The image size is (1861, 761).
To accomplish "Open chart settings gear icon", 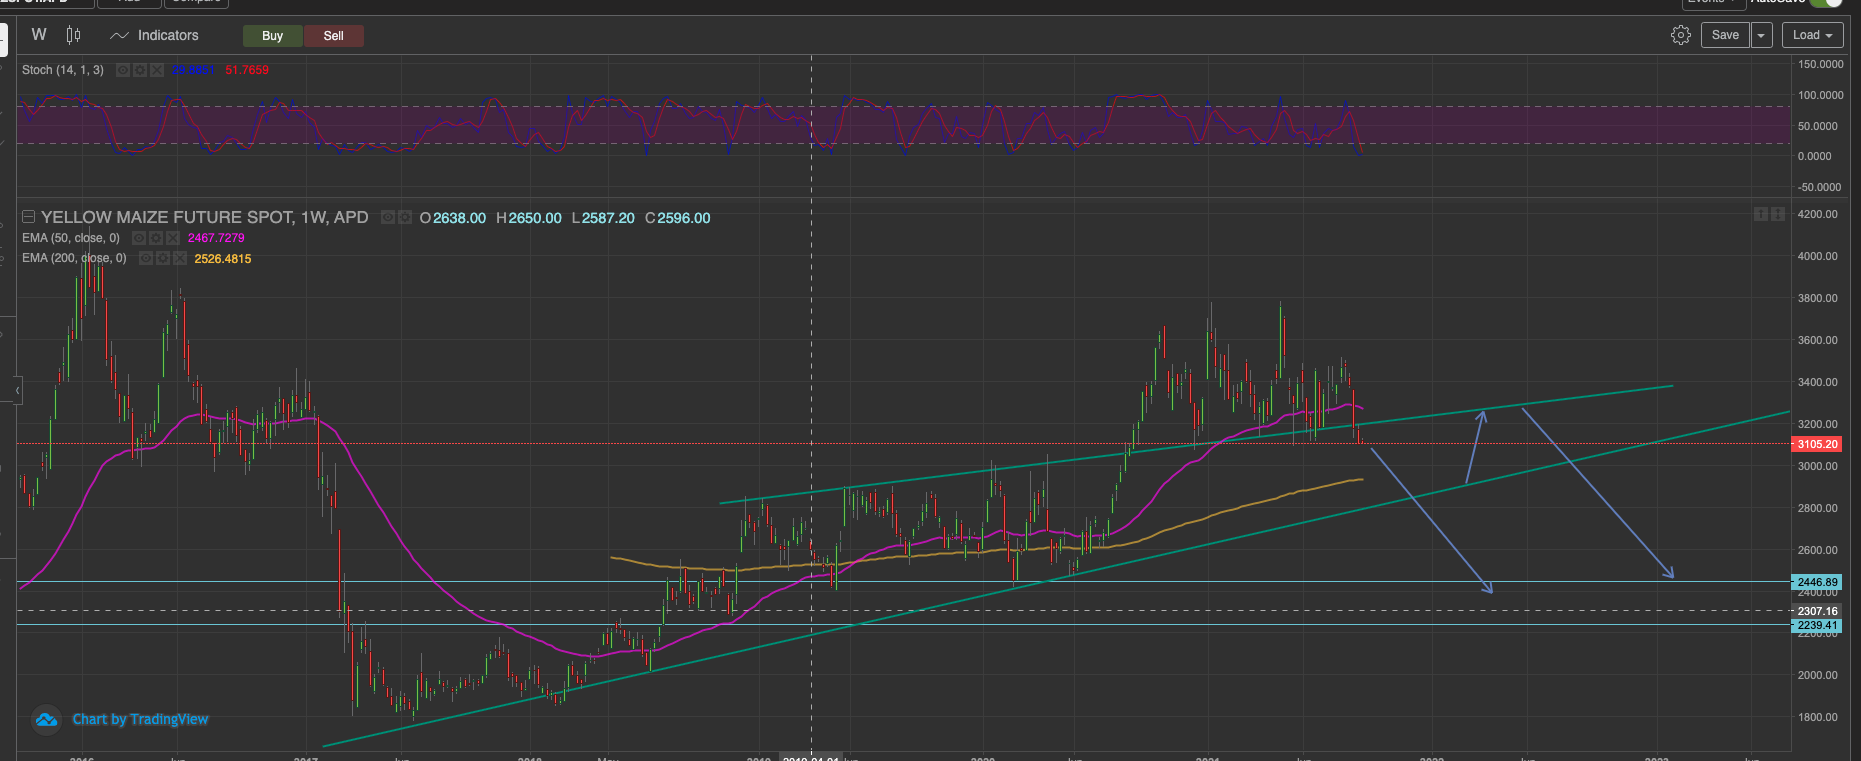I will (x=1680, y=35).
